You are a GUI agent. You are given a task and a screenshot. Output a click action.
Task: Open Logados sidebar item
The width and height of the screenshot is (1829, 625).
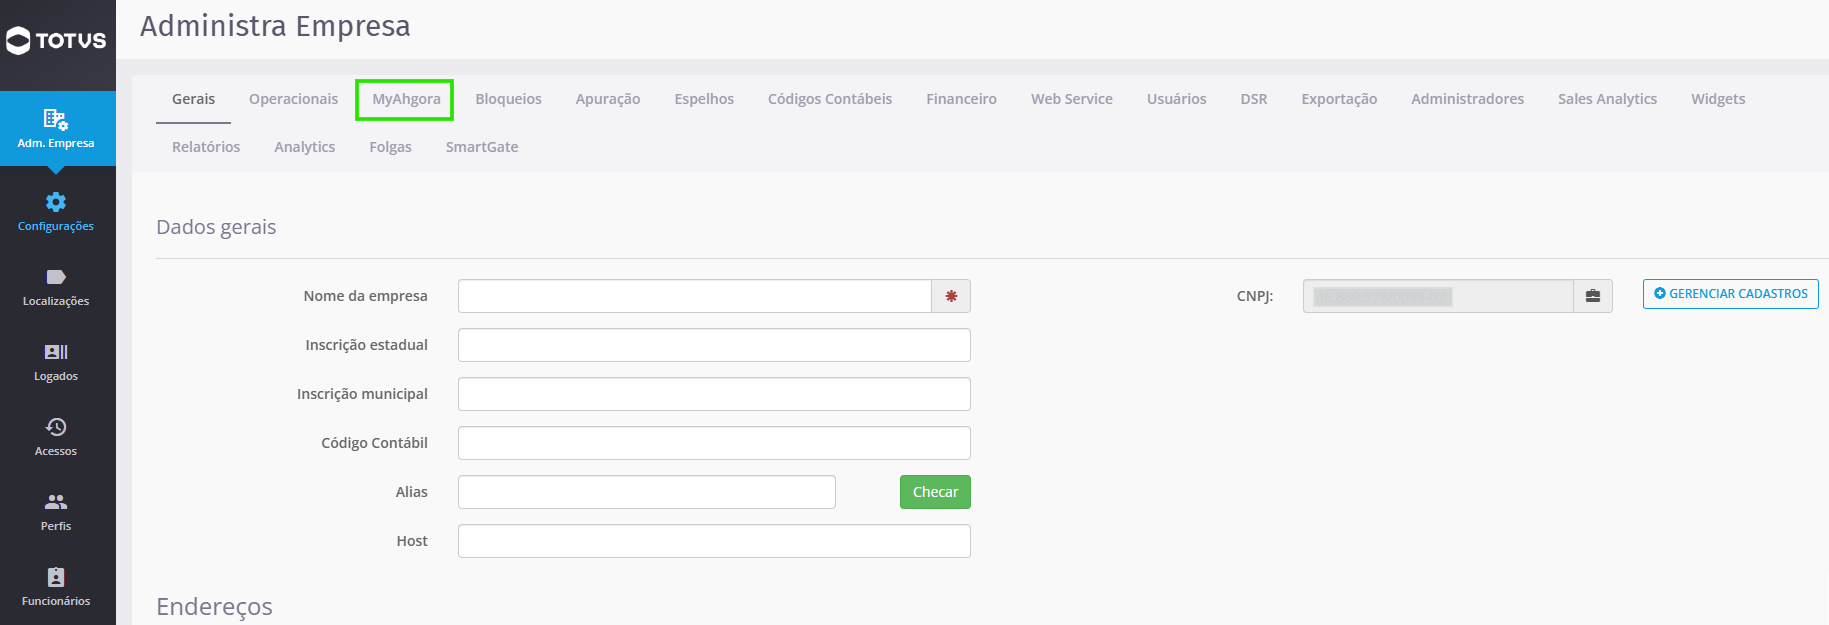point(57,363)
